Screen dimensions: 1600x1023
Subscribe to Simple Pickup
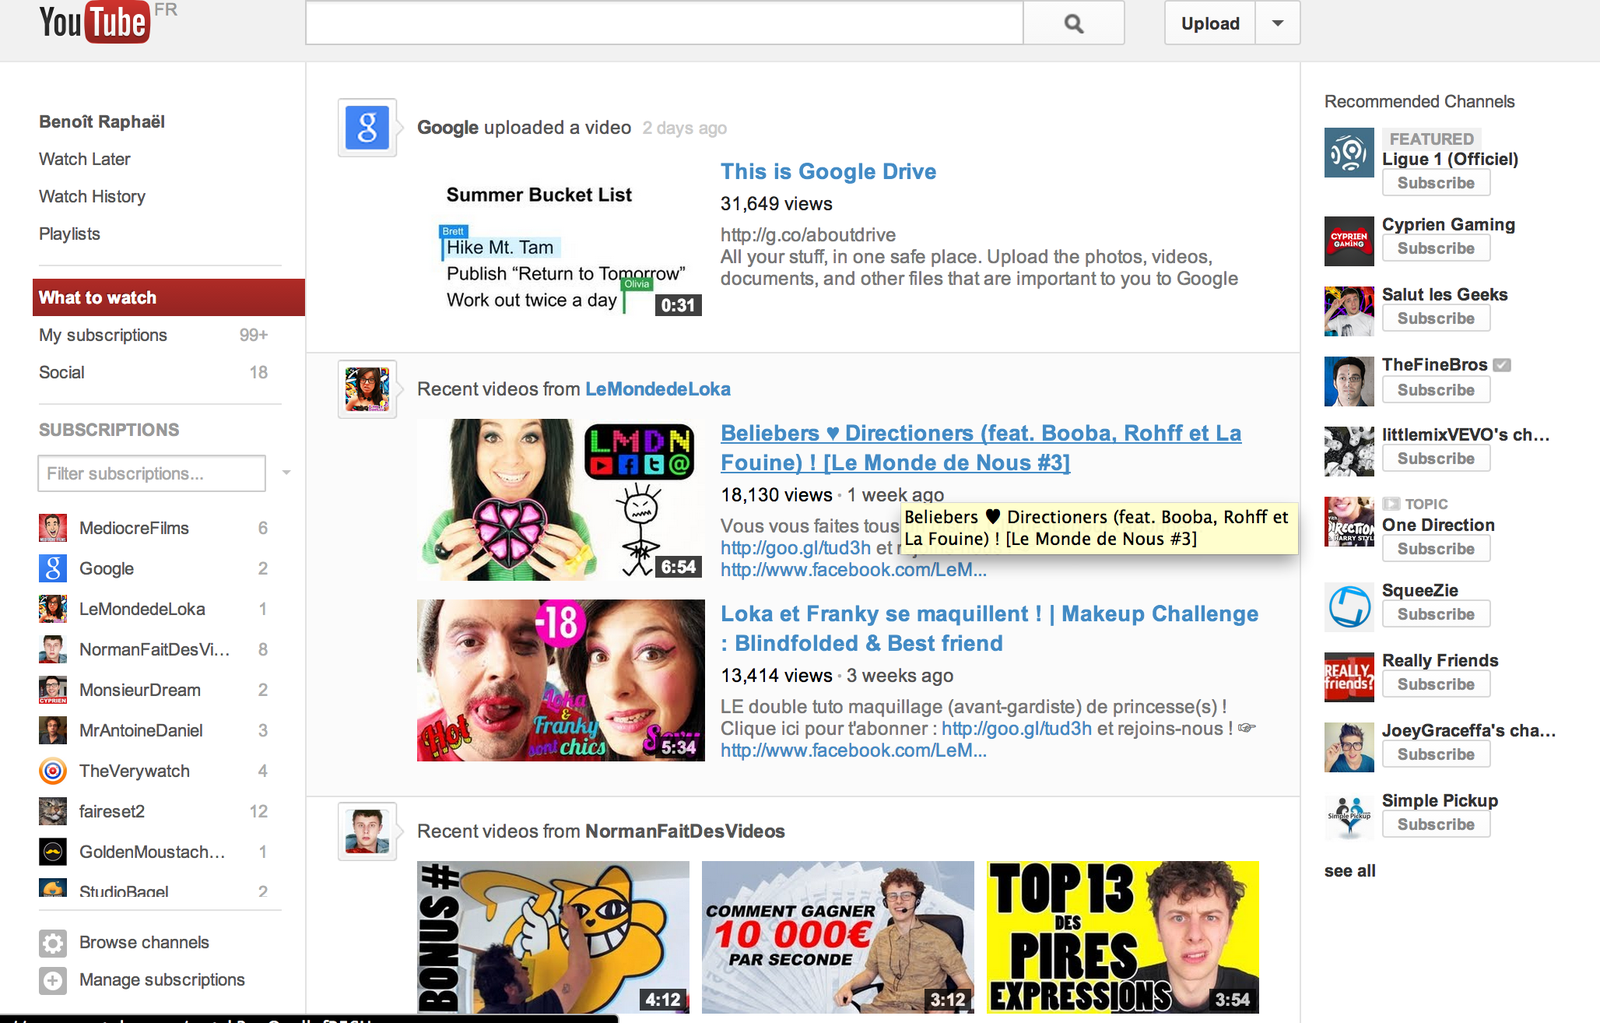tap(1436, 824)
